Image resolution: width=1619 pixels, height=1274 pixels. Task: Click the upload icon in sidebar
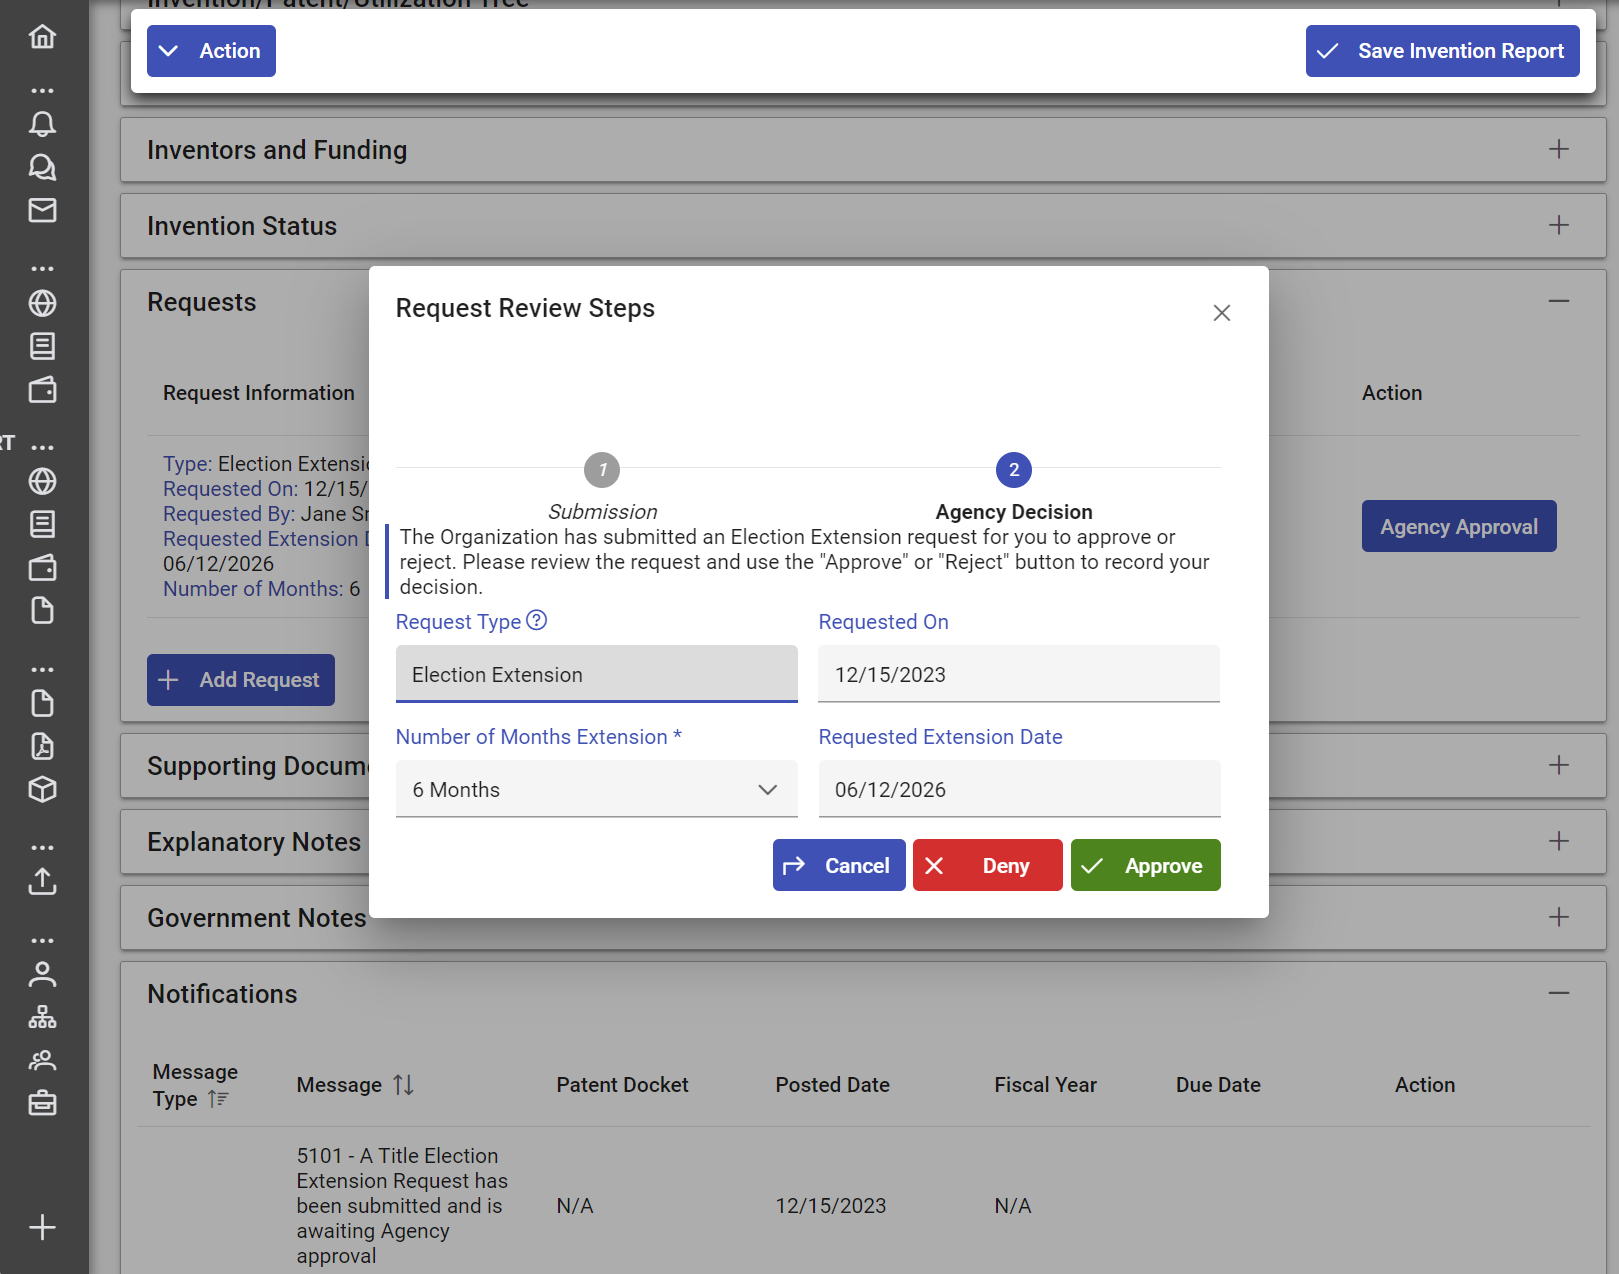pos(42,881)
